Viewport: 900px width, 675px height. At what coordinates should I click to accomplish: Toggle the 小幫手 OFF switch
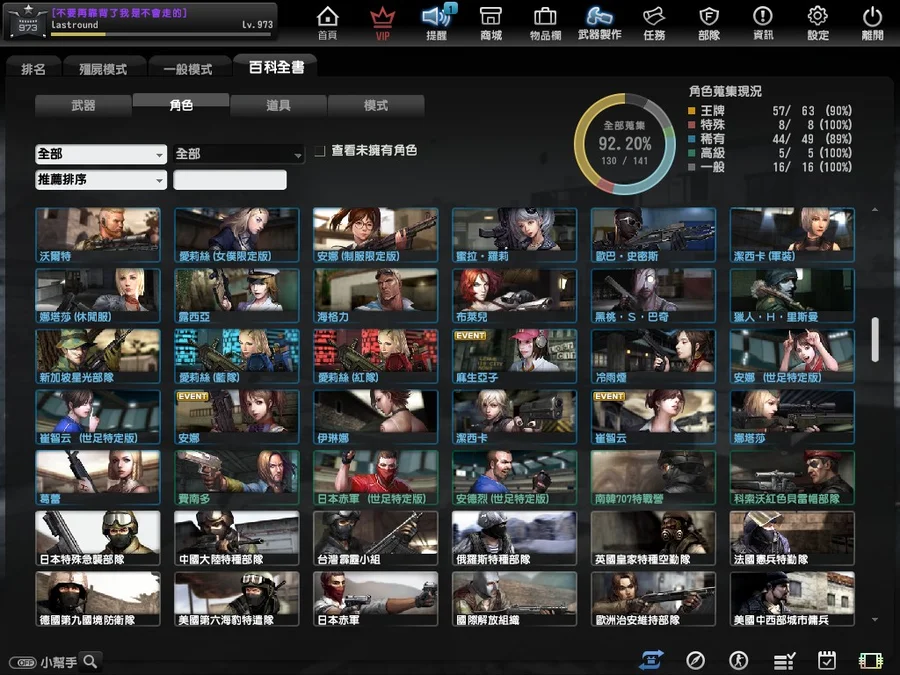point(23,662)
